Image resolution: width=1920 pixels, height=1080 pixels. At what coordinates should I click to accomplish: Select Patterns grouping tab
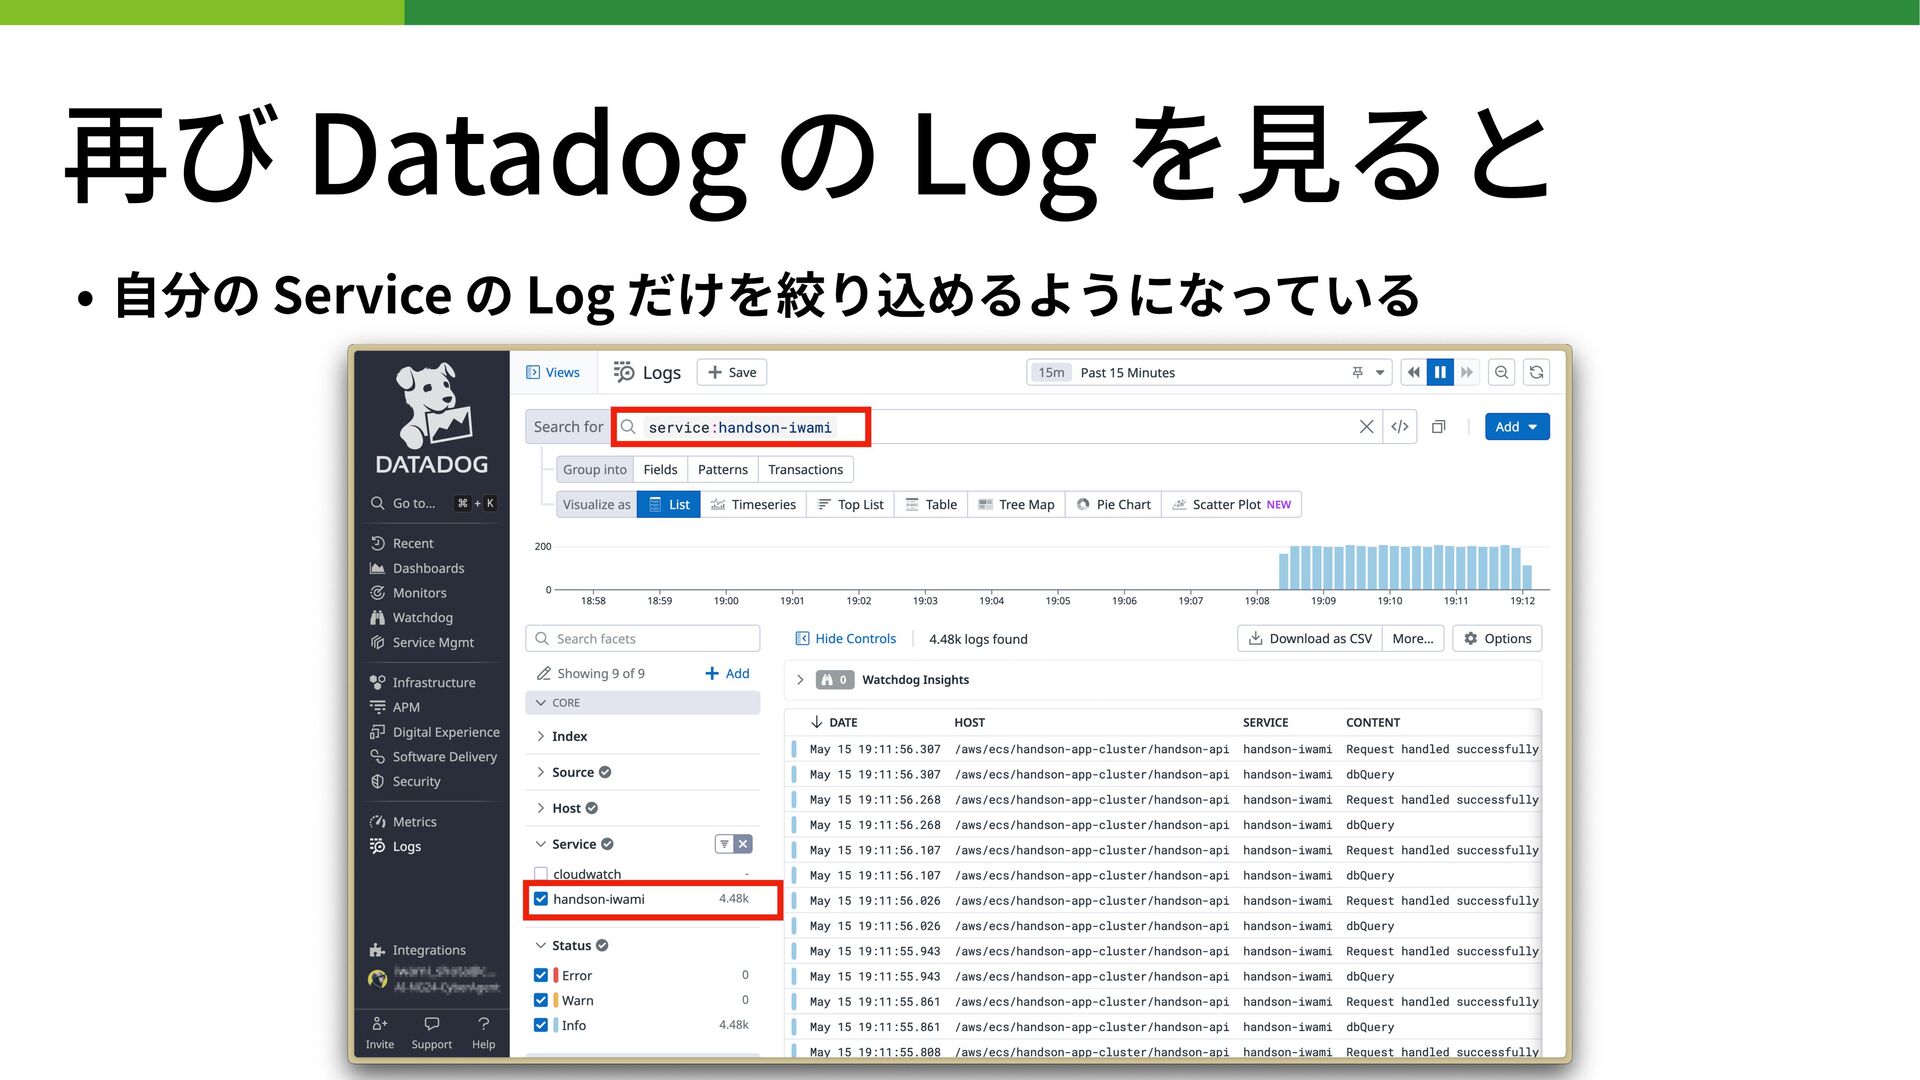tap(723, 469)
